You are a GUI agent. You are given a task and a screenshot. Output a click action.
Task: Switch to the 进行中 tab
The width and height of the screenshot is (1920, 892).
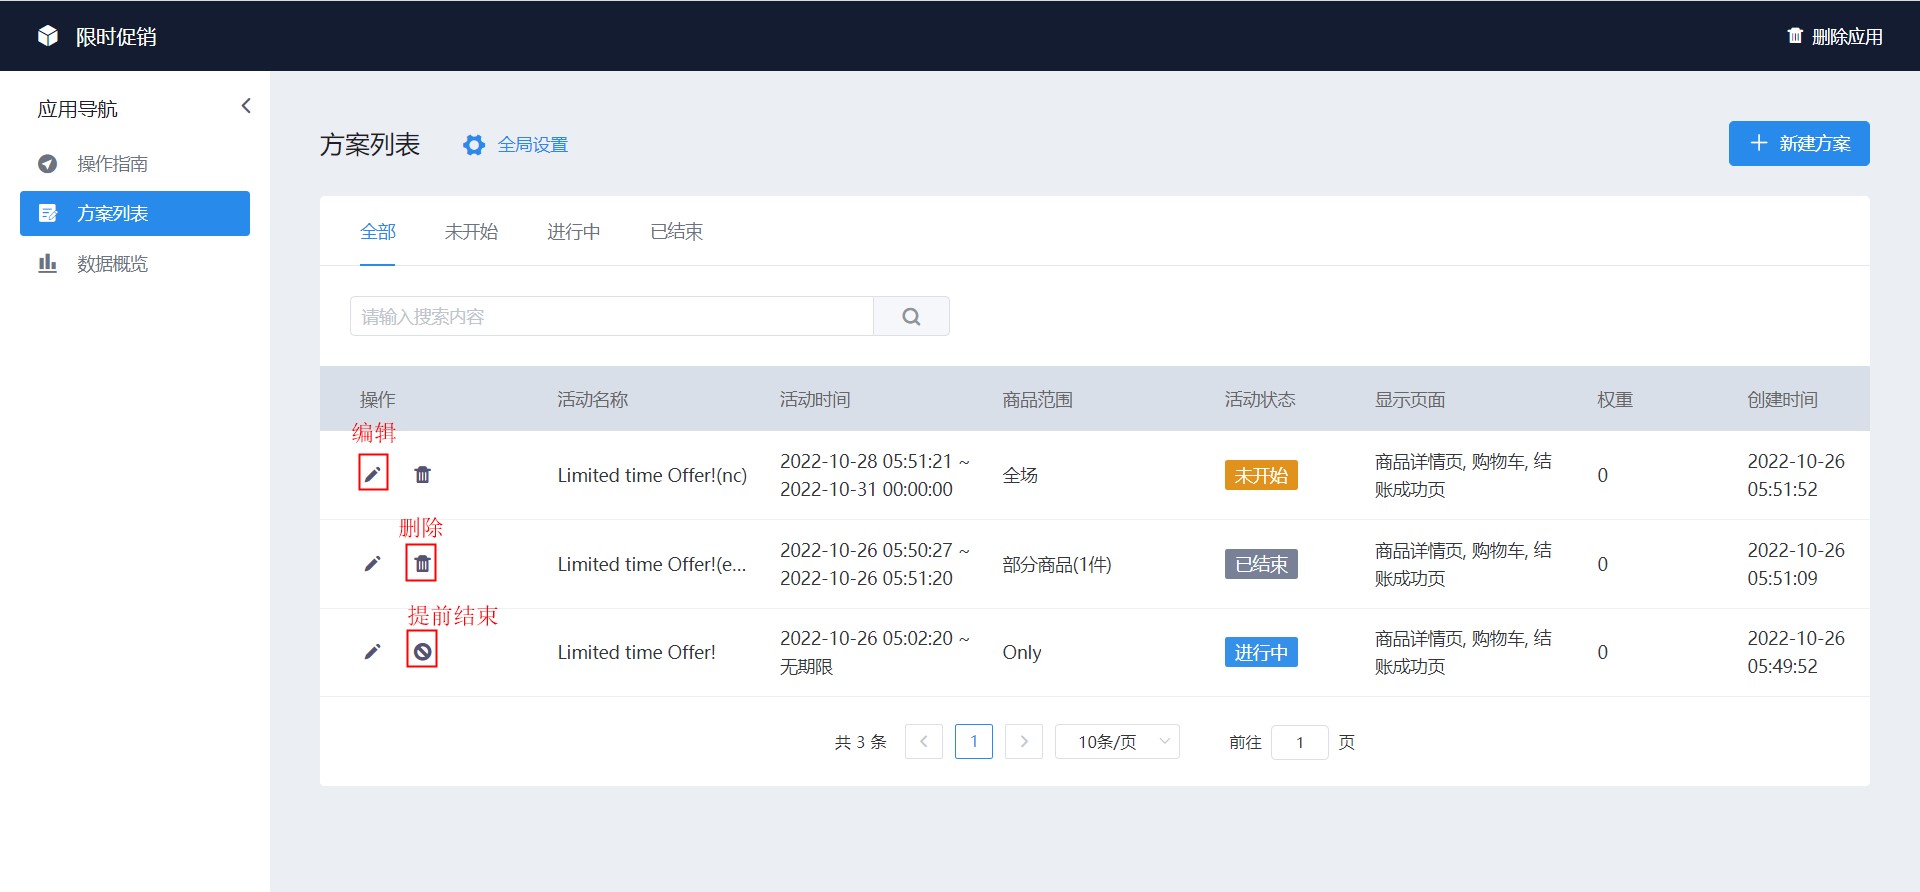574,232
